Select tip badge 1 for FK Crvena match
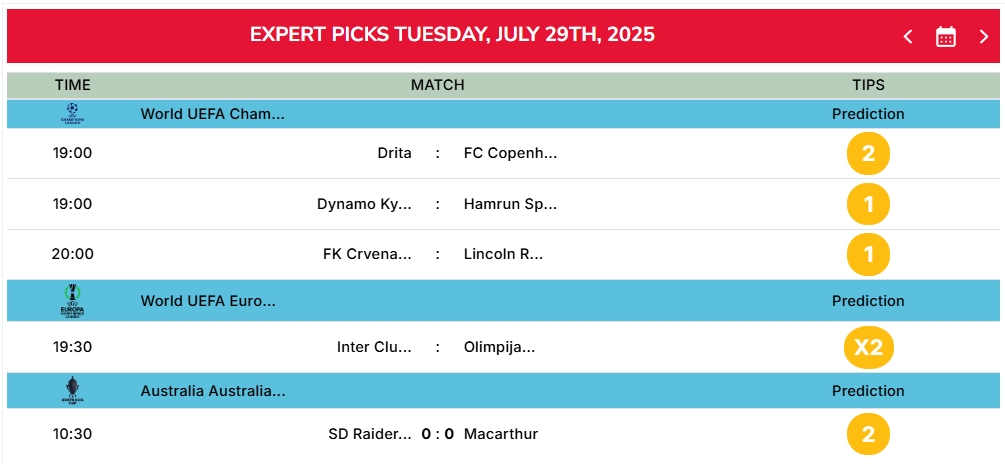The height and width of the screenshot is (464, 1005). coord(868,254)
